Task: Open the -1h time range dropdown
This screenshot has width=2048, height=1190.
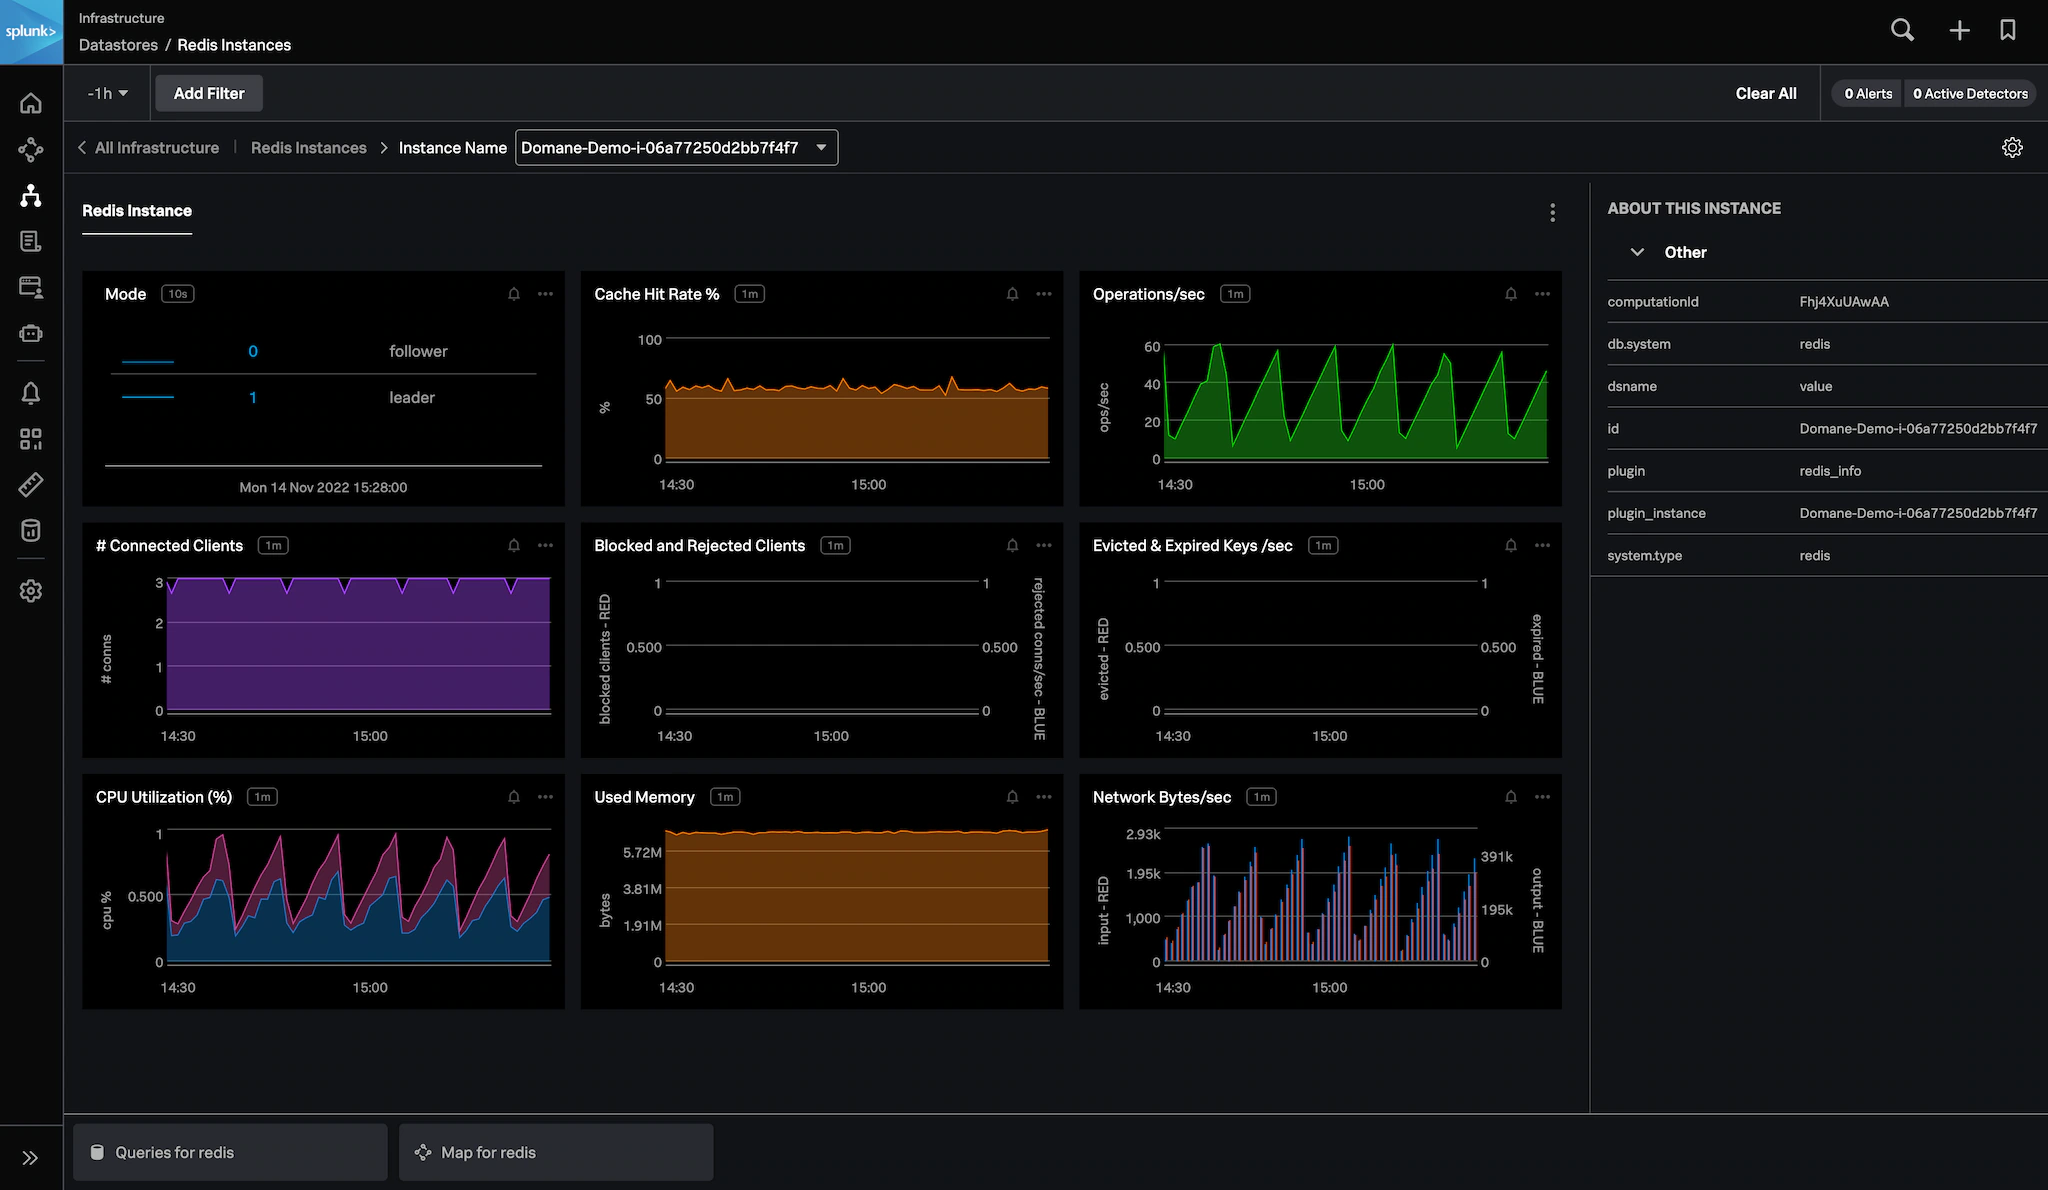Action: point(108,93)
